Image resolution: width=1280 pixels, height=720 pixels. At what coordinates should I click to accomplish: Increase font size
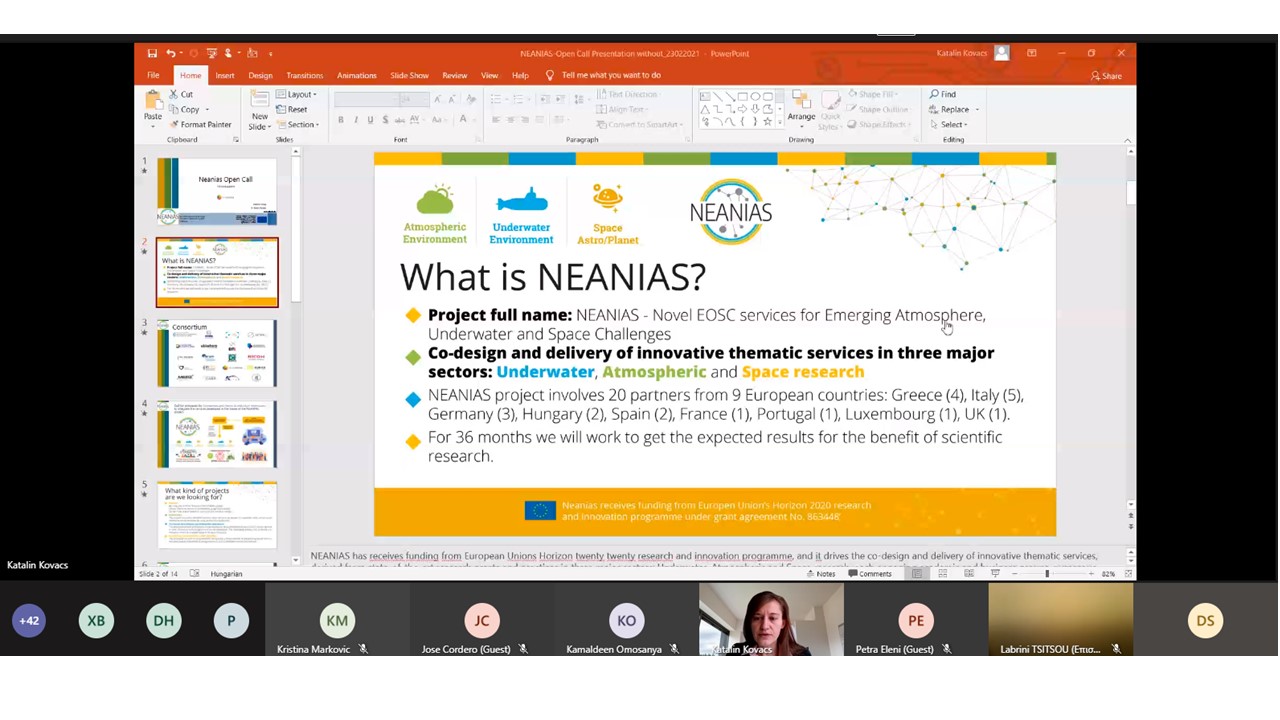pos(439,99)
